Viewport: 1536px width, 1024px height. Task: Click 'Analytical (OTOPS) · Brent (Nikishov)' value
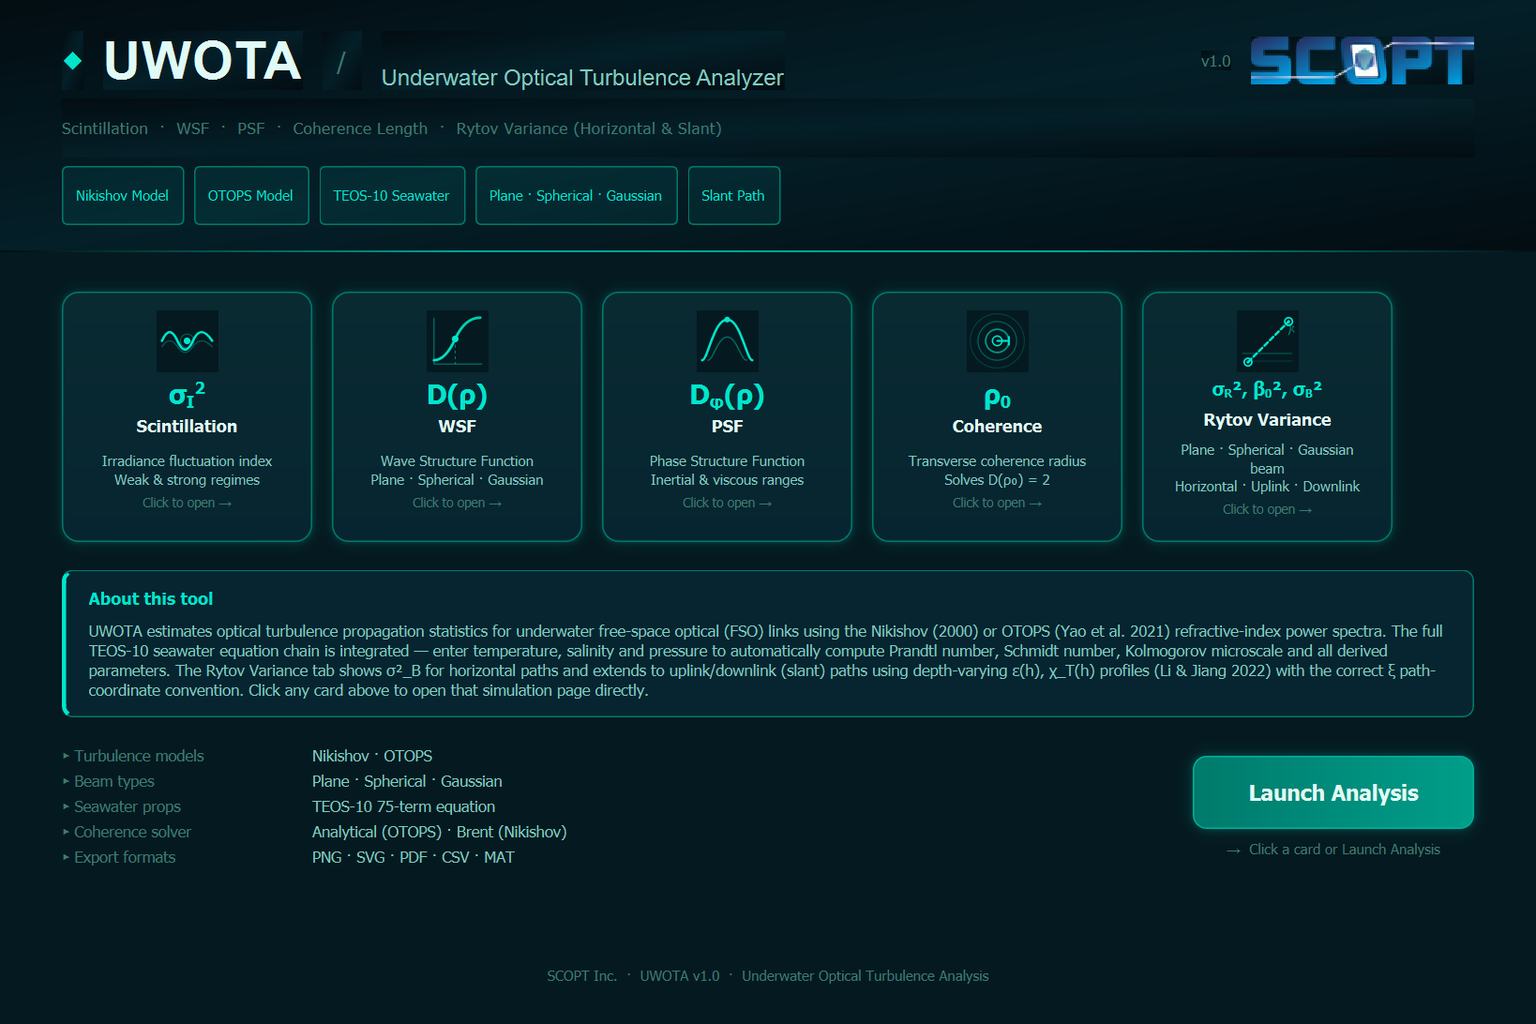(439, 832)
